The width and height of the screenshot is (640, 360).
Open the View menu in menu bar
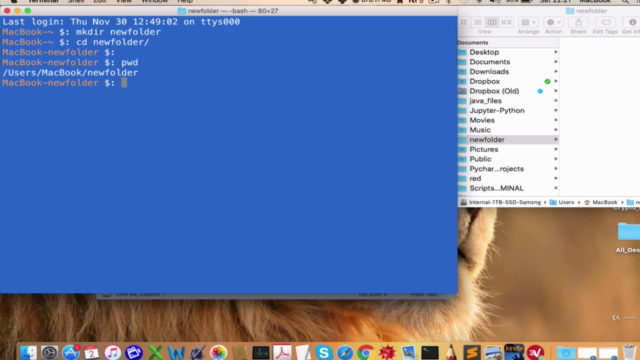(124, 2)
